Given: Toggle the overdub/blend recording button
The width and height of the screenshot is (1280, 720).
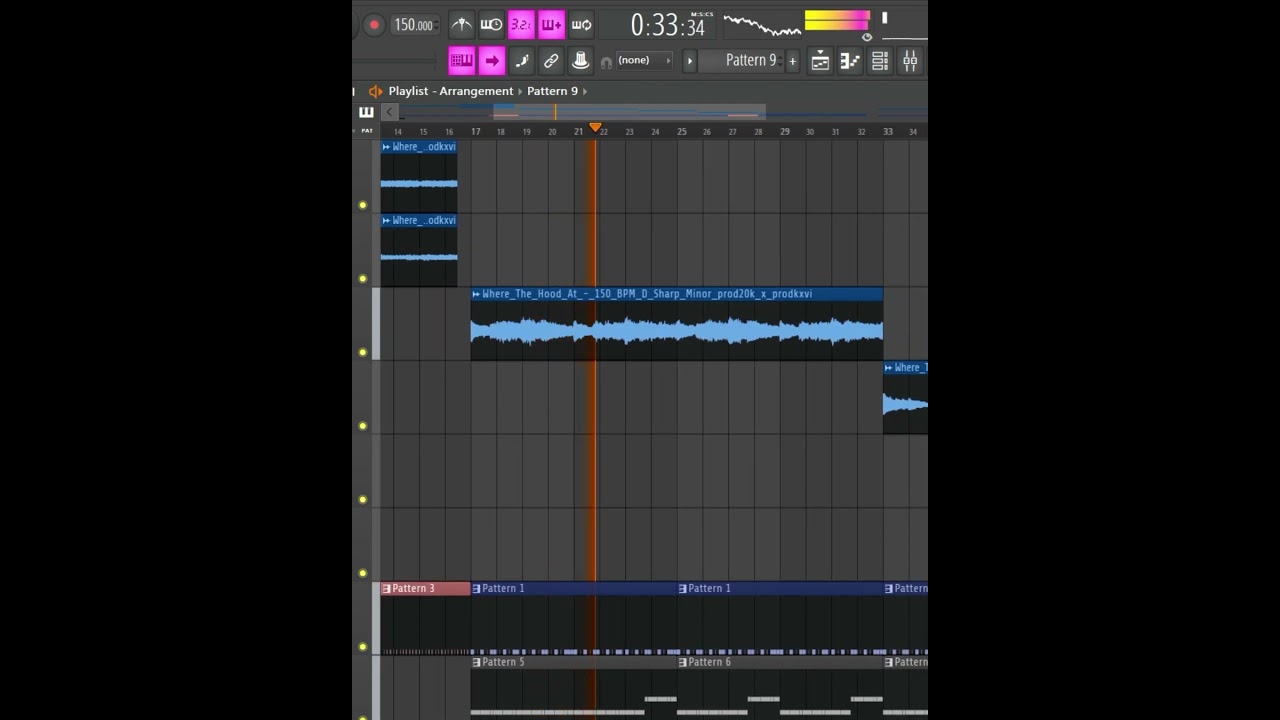Looking at the screenshot, I should coord(551,25).
